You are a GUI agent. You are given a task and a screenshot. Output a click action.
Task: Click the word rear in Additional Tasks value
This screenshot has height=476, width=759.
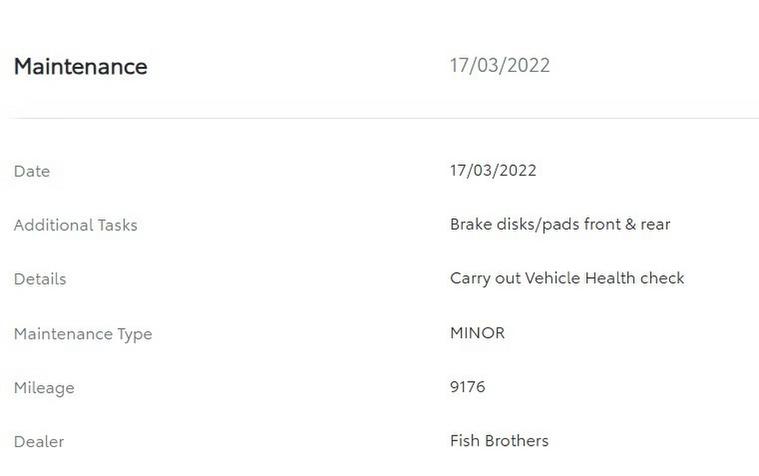(x=655, y=224)
